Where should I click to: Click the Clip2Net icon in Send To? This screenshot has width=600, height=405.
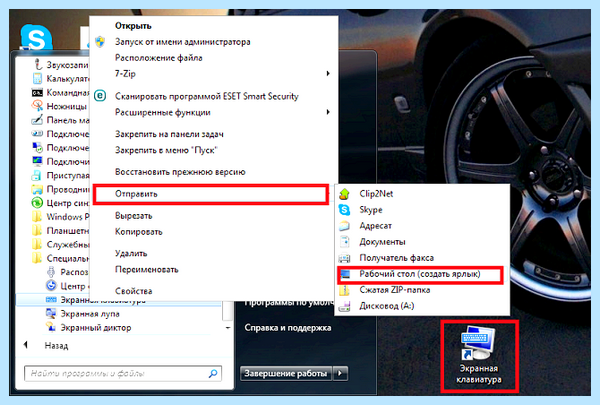pyautogui.click(x=344, y=194)
